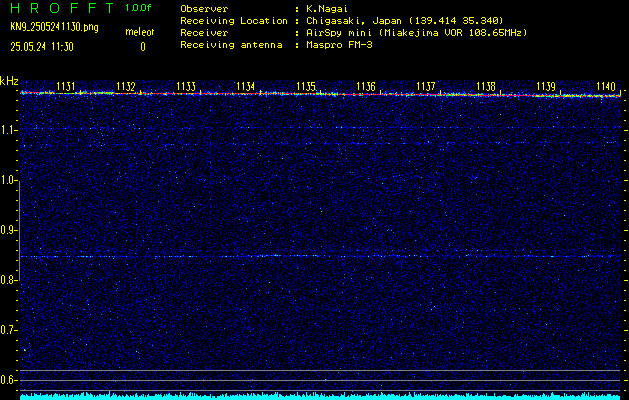This screenshot has height=400, width=629.
Task: Click the 1132 time marker
Action: [126, 86]
